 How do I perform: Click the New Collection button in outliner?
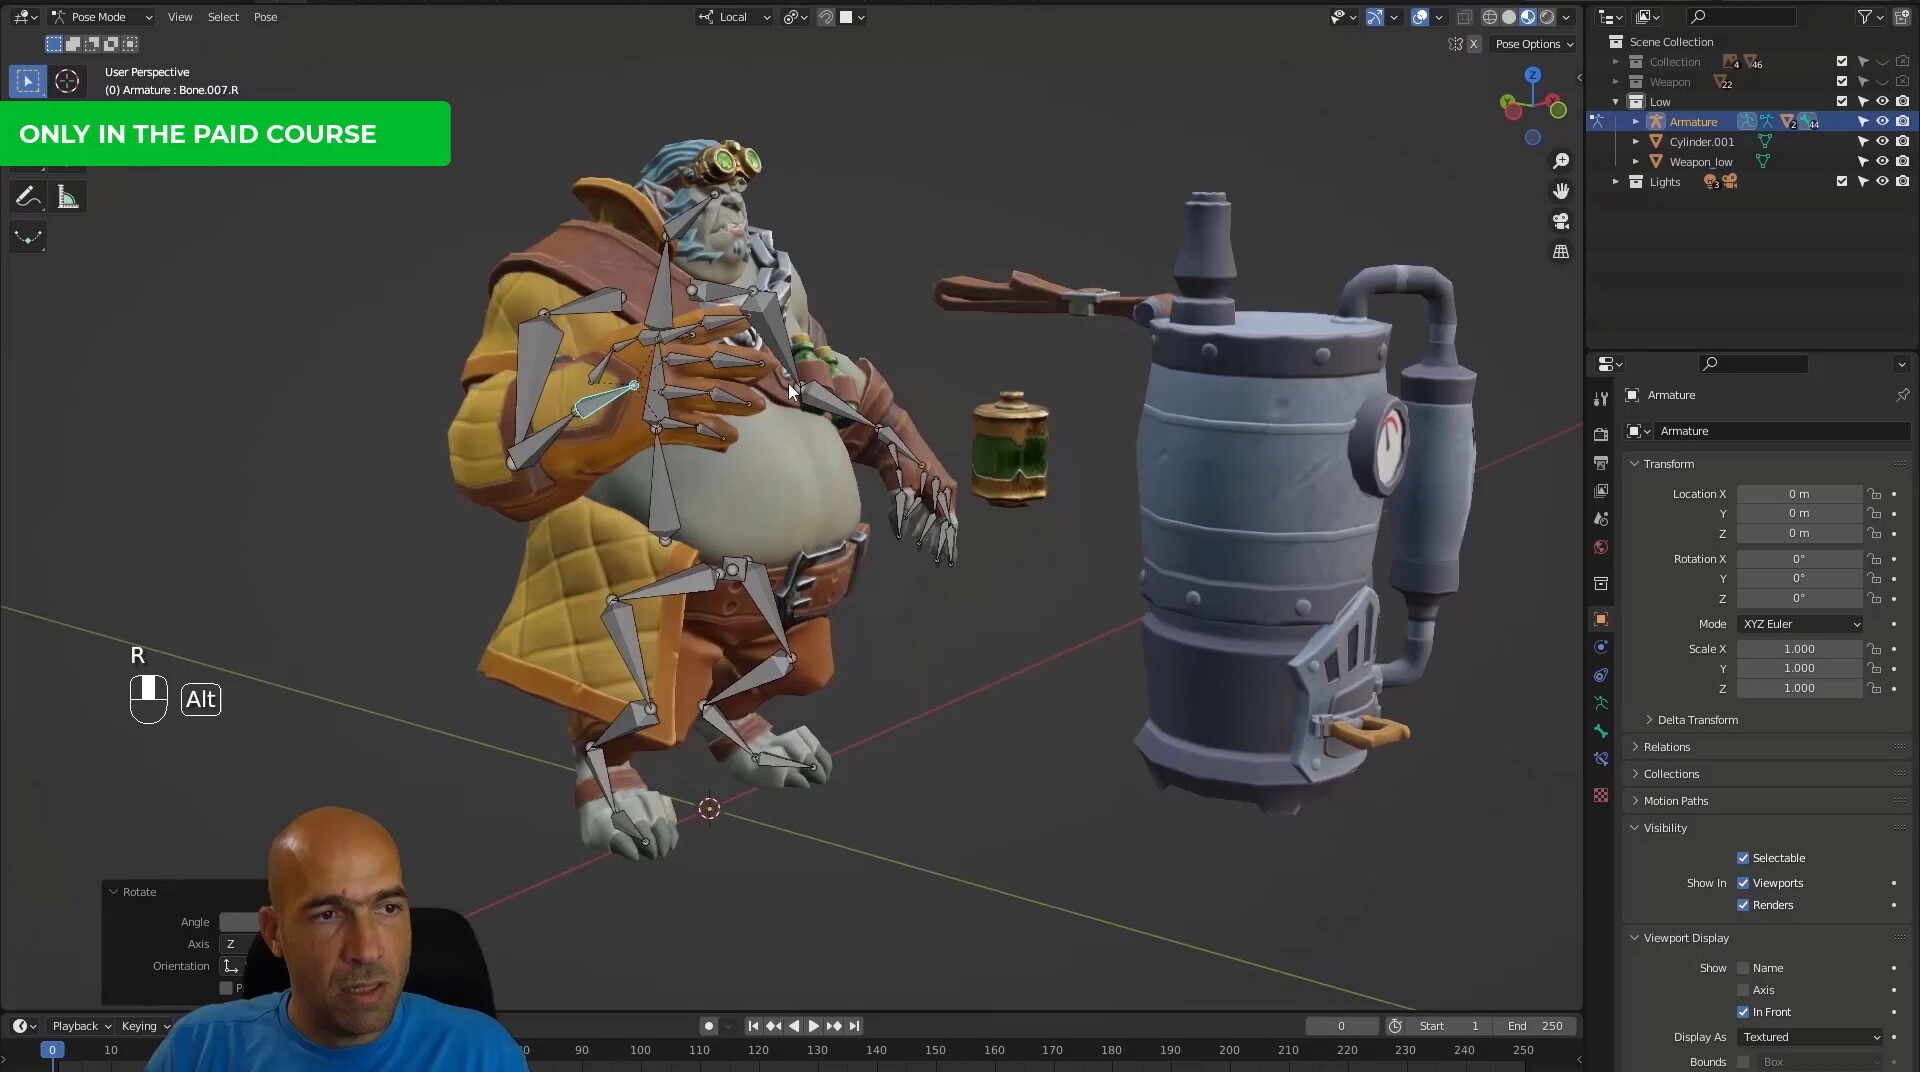pyautogui.click(x=1903, y=17)
